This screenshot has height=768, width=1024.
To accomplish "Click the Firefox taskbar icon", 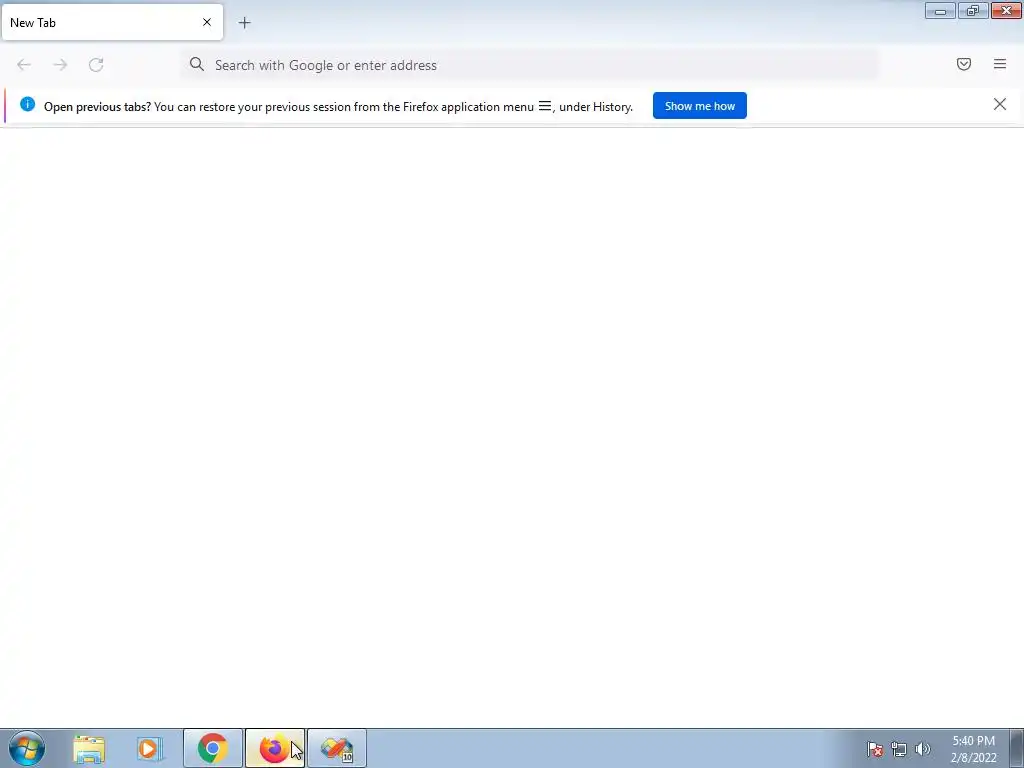I will pos(275,748).
